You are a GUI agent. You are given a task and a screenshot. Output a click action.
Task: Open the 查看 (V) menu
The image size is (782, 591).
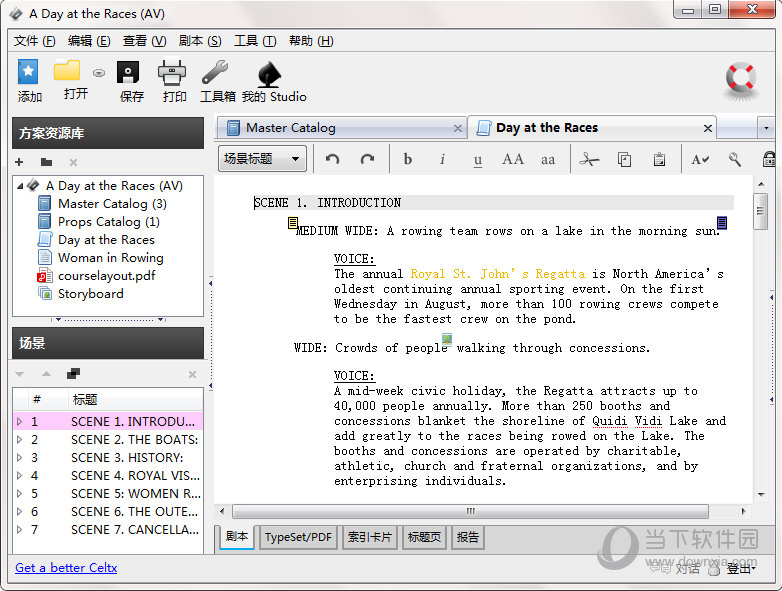click(x=145, y=41)
